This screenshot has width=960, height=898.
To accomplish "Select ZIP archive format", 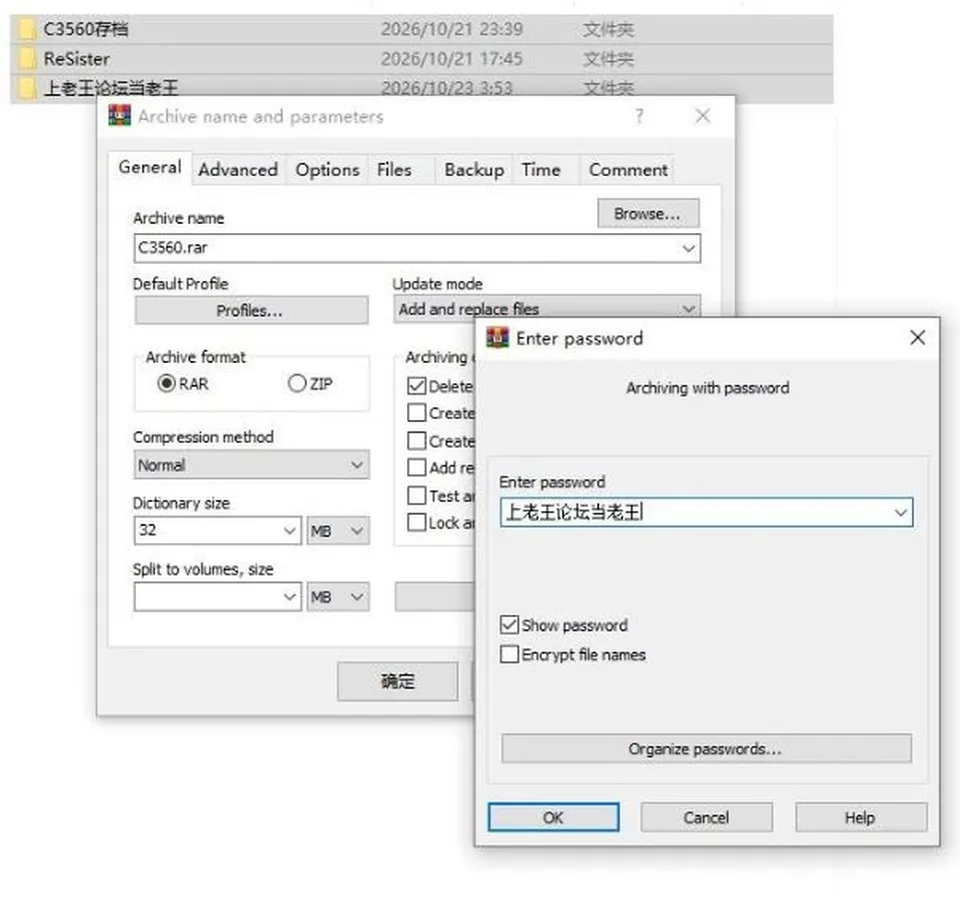I will 297,383.
